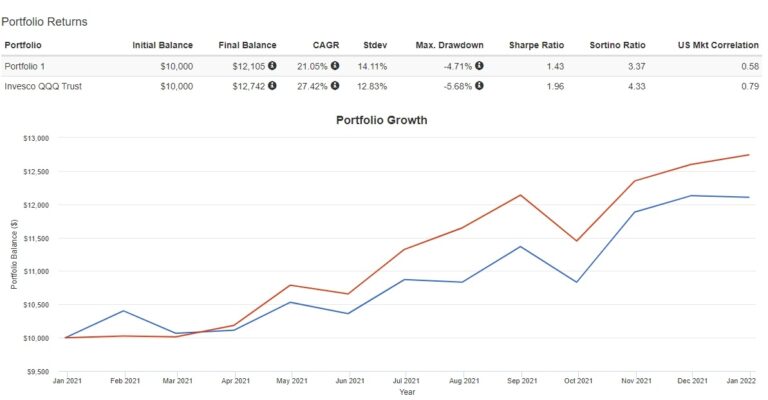
Task: Click info icon beside -4.71% max drawdown
Action: click(480, 66)
